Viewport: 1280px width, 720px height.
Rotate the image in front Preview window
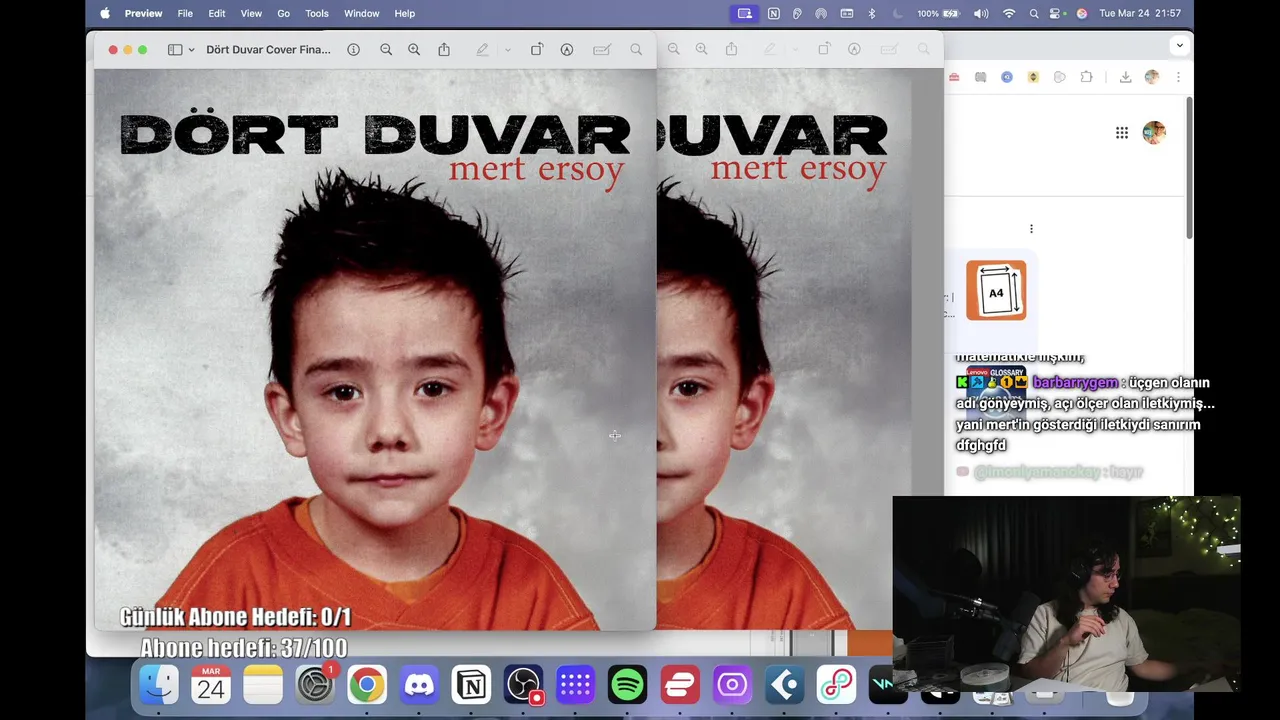(x=537, y=49)
